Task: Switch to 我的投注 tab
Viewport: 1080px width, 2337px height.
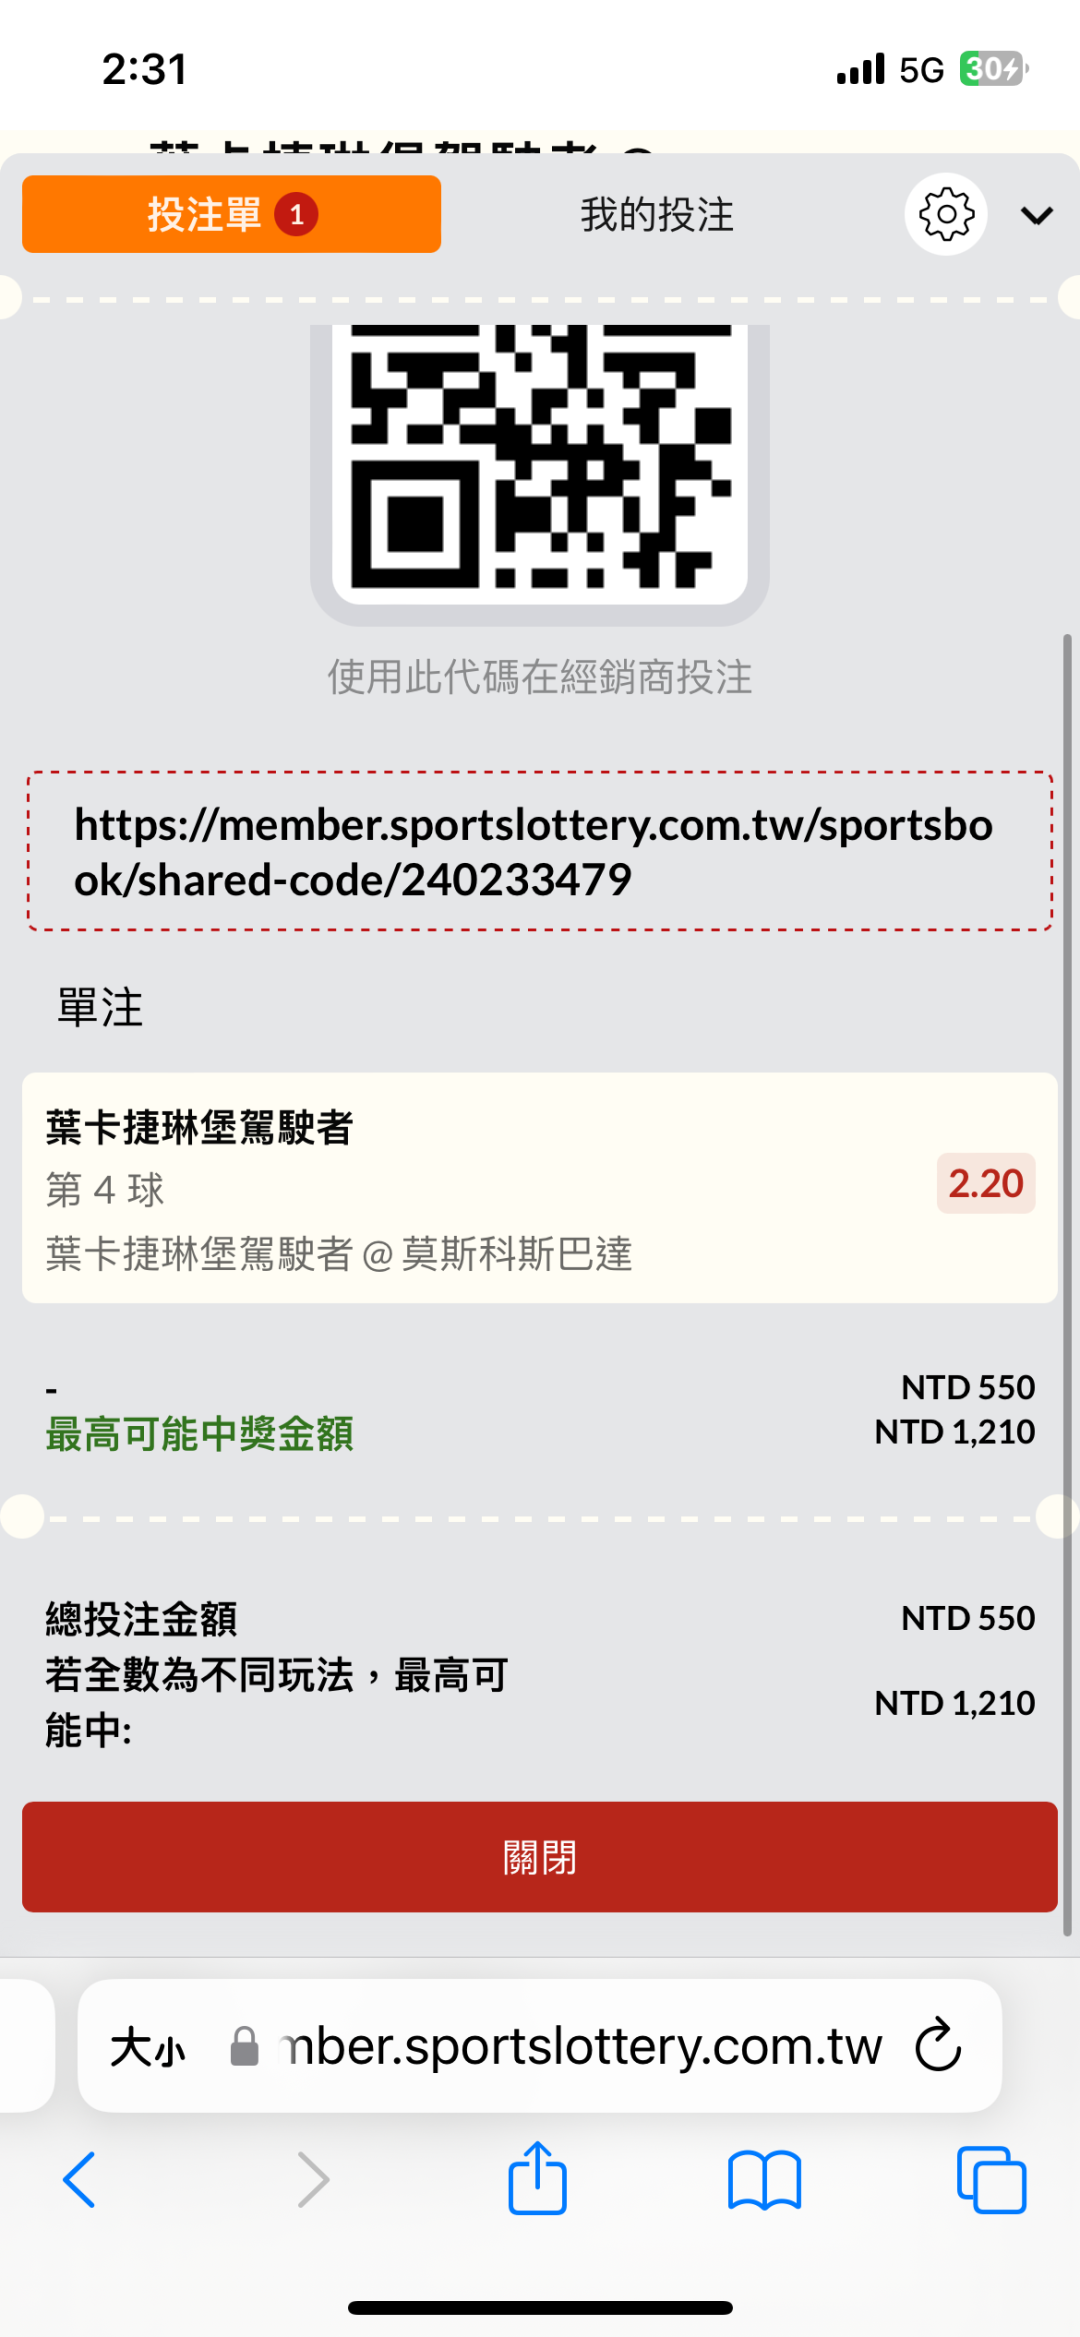Action: point(657,215)
